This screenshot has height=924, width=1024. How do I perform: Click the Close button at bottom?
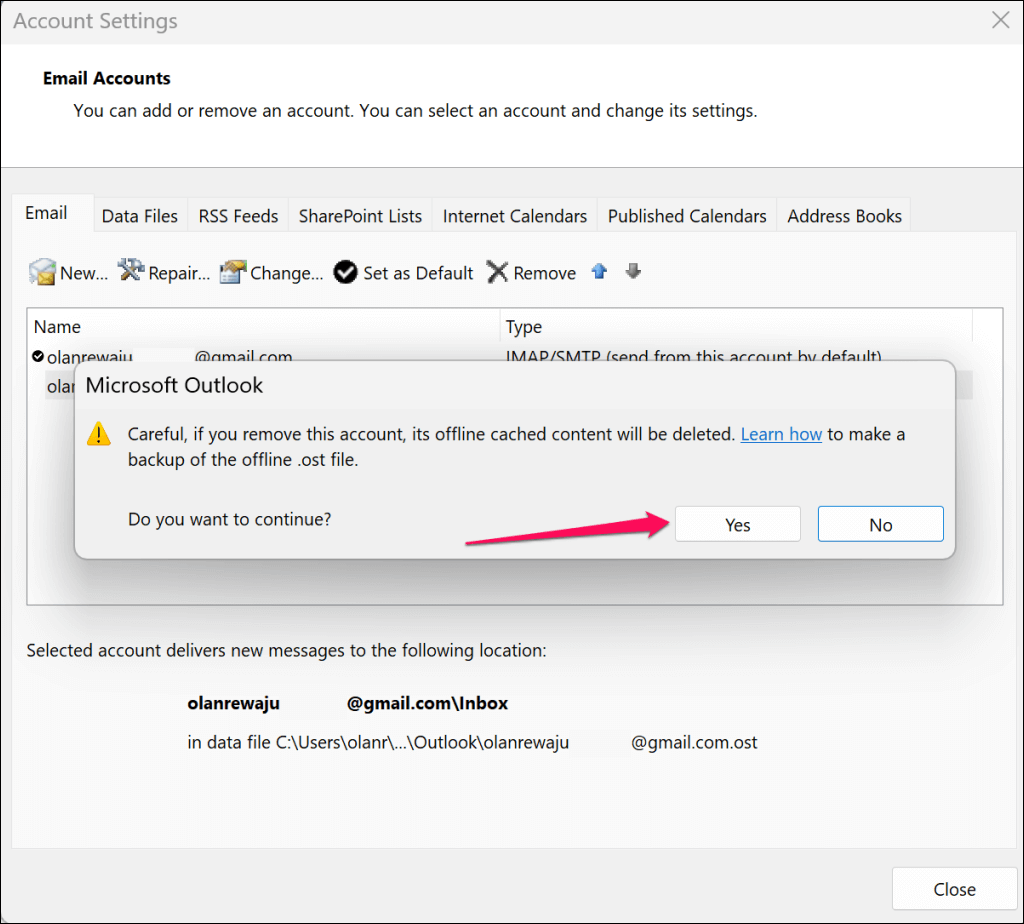click(955, 889)
